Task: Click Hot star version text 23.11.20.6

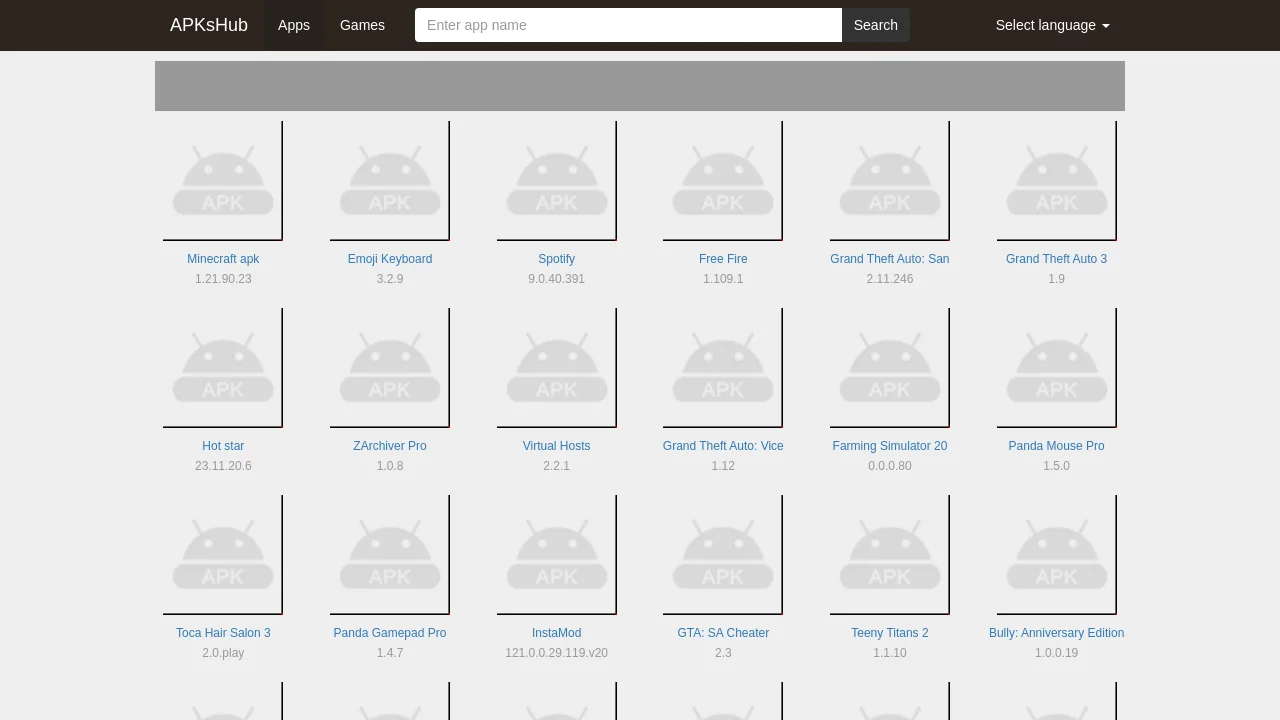Action: pyautogui.click(x=223, y=466)
